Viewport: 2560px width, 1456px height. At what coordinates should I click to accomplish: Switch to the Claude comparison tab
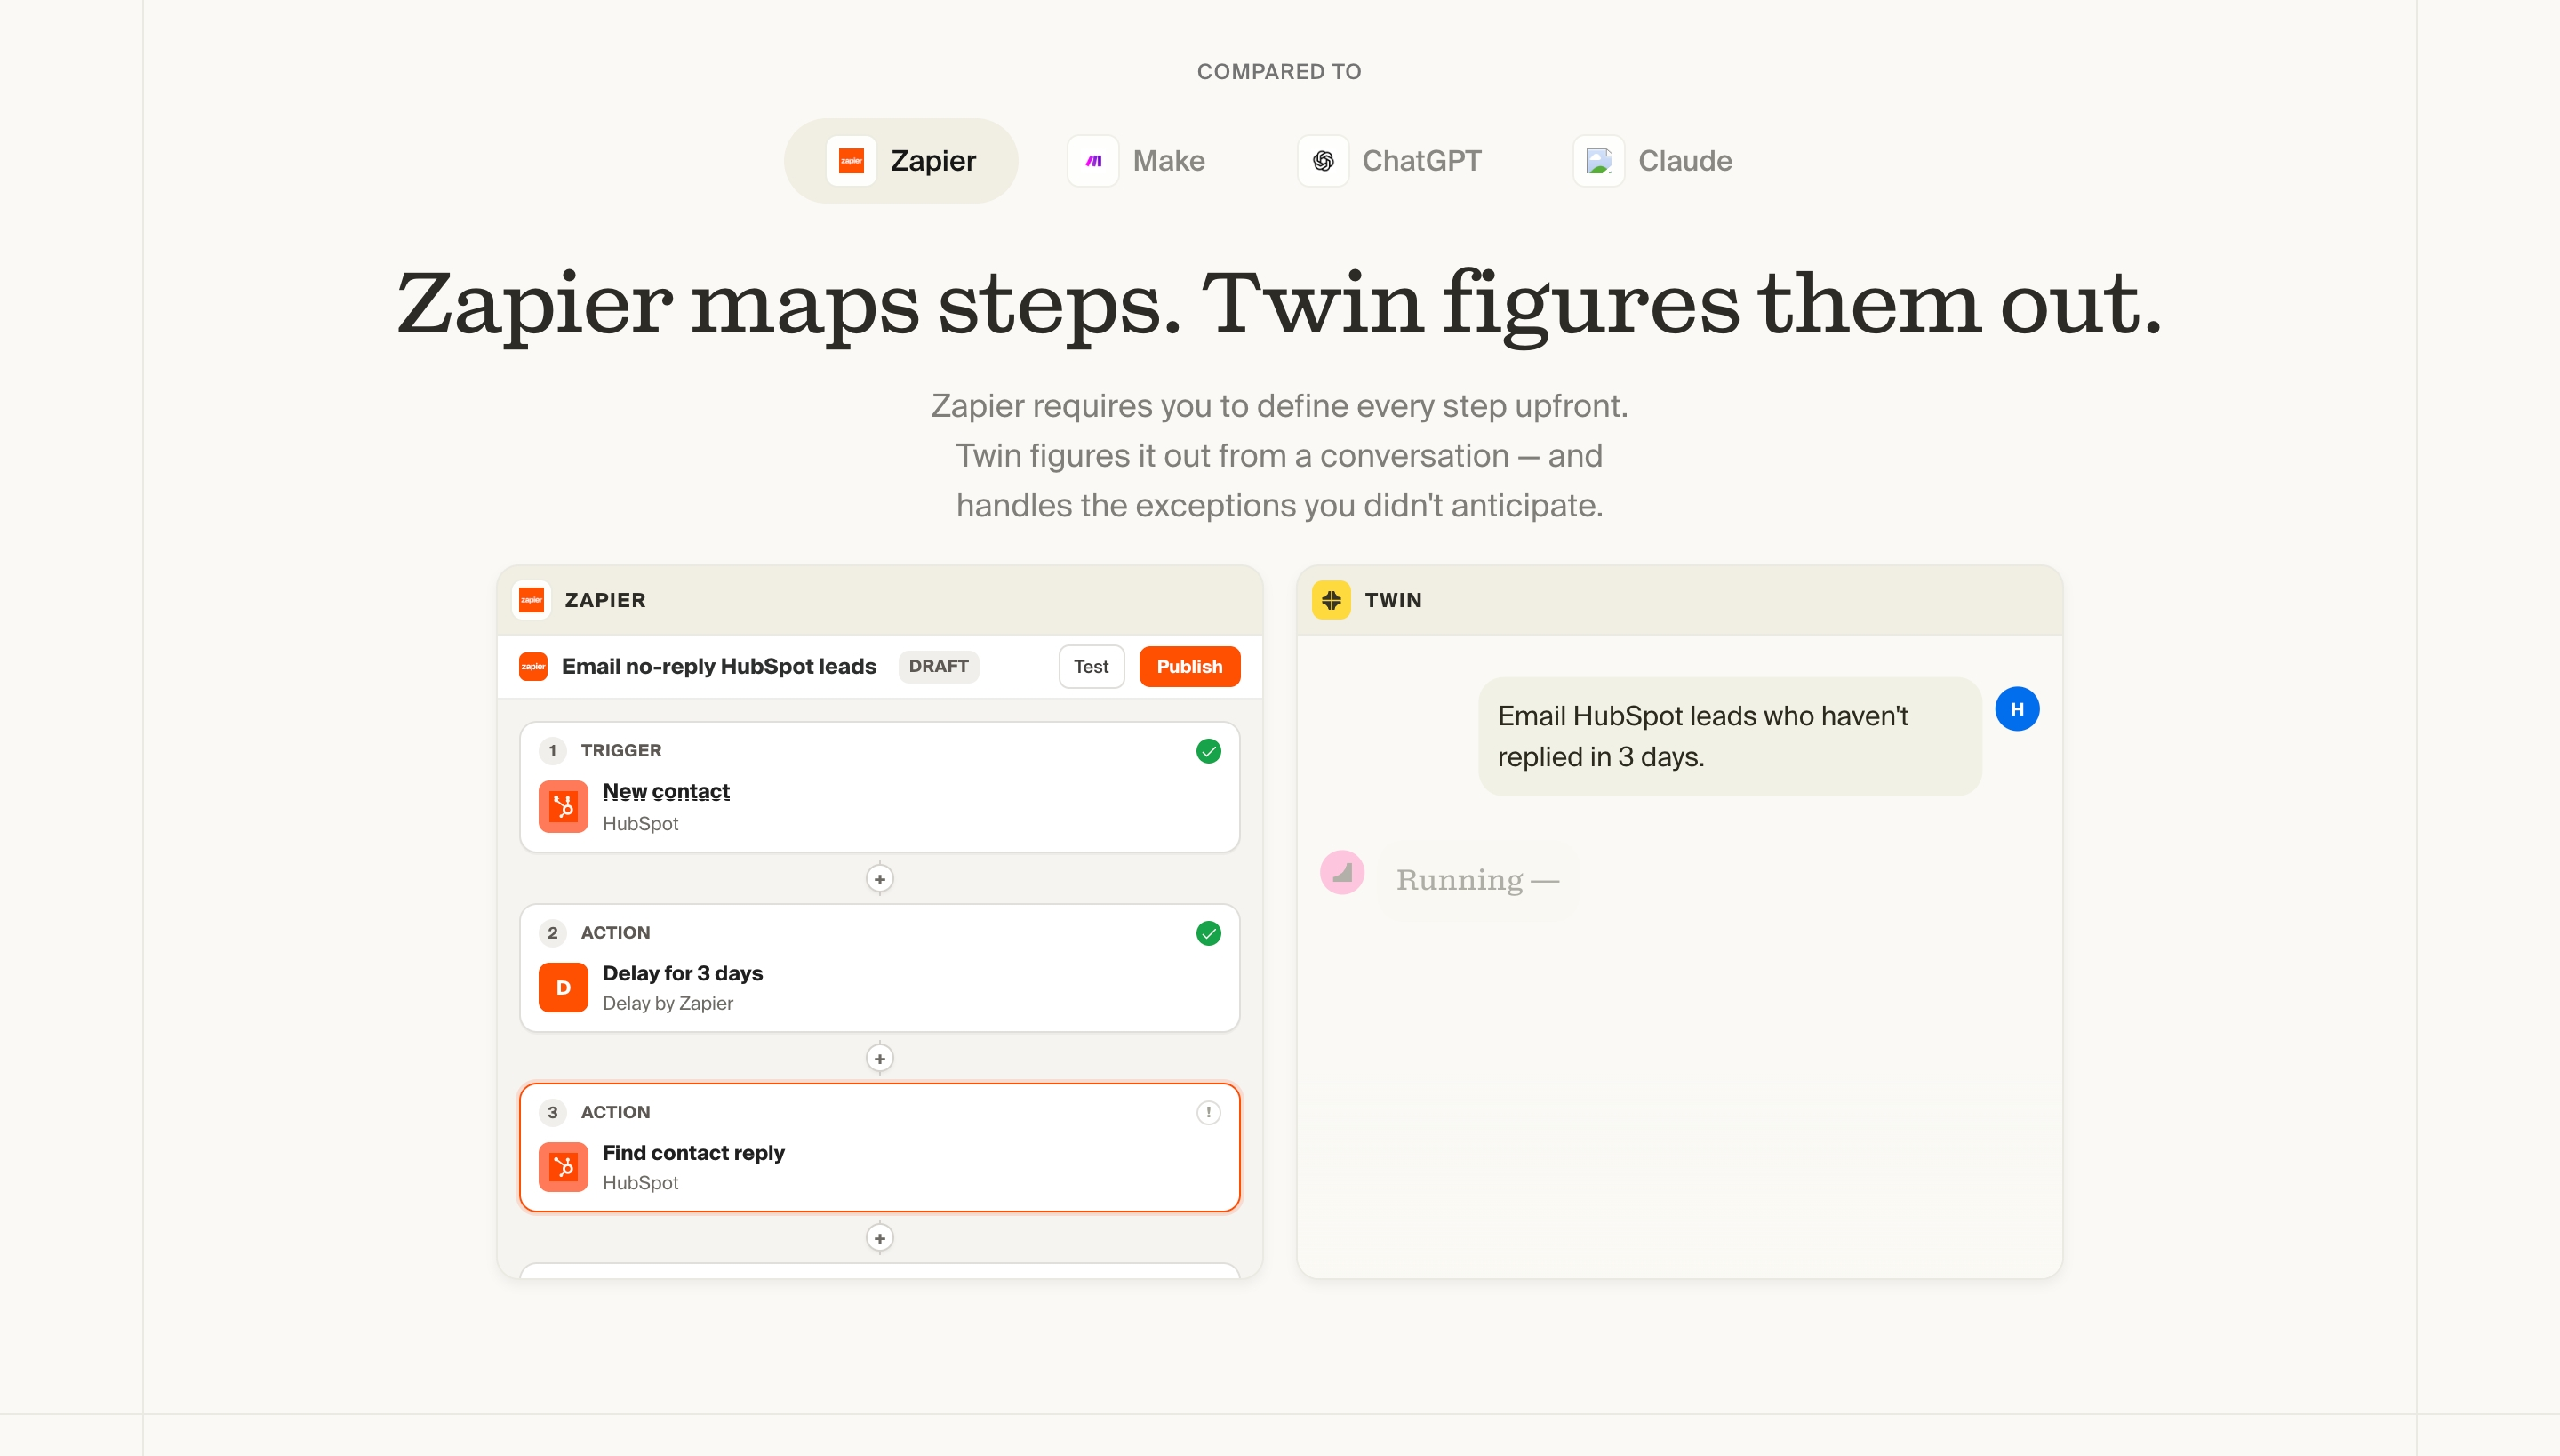point(1654,161)
